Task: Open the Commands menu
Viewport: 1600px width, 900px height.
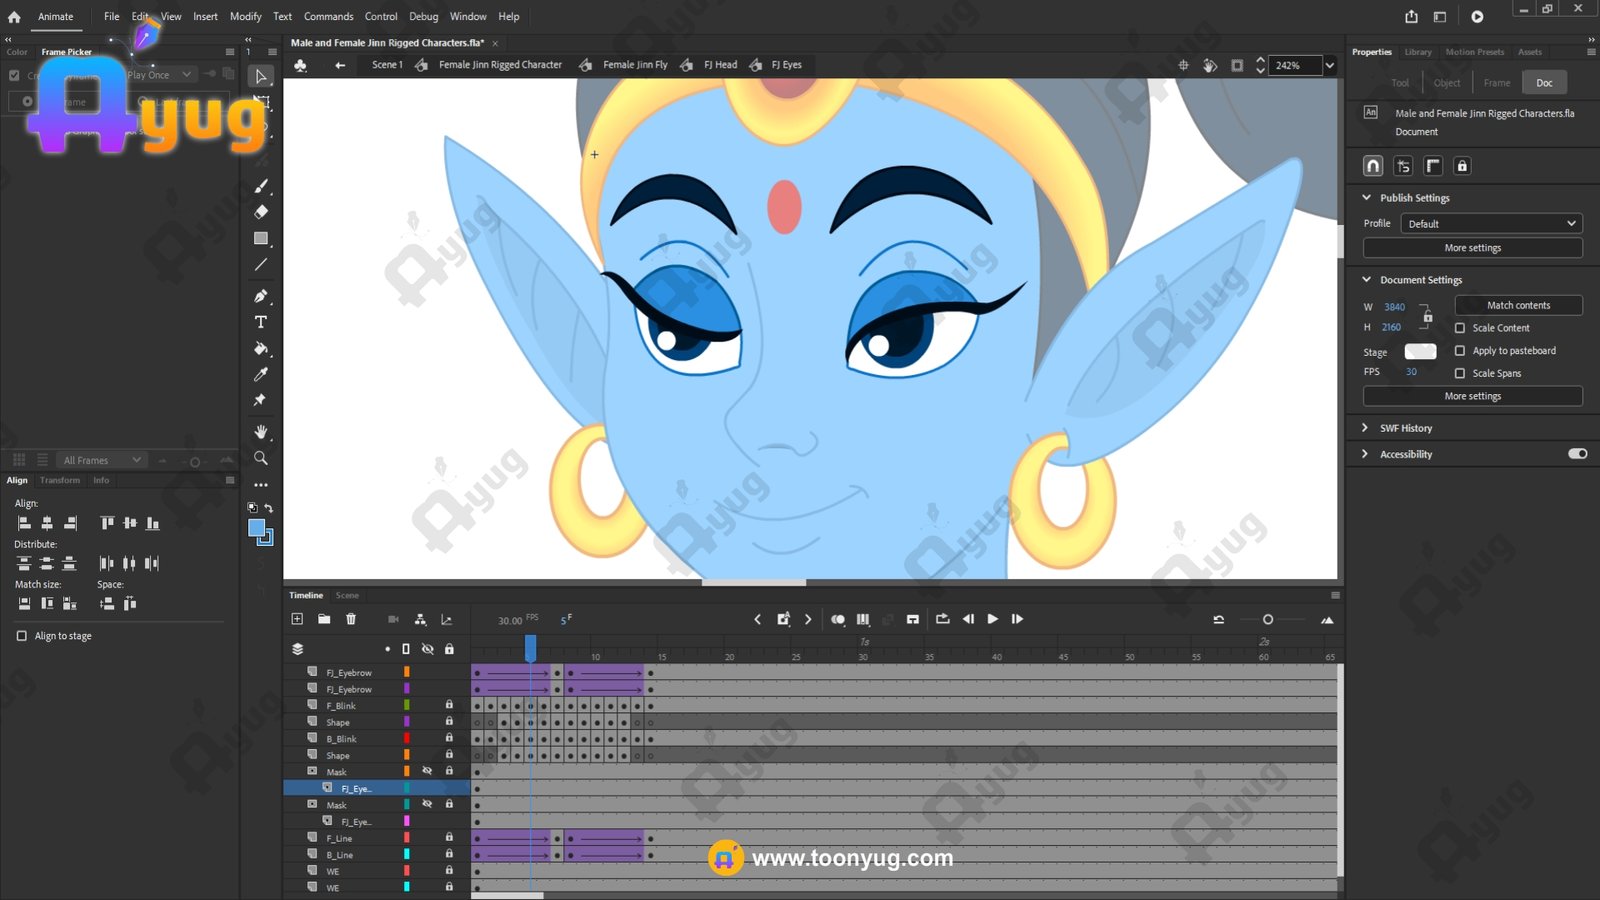Action: pos(329,16)
